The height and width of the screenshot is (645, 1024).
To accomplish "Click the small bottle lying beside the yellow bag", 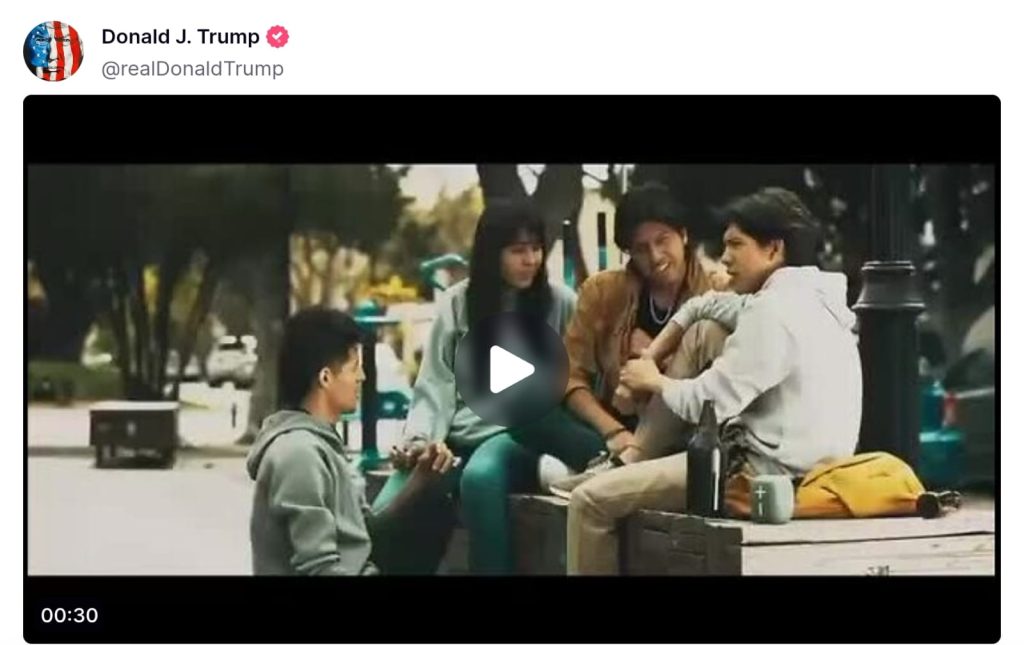I will coord(939,502).
